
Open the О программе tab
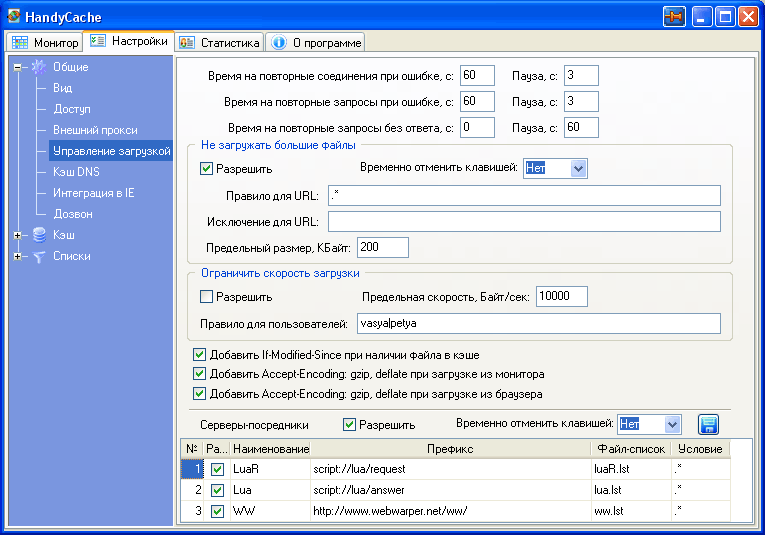(x=316, y=42)
